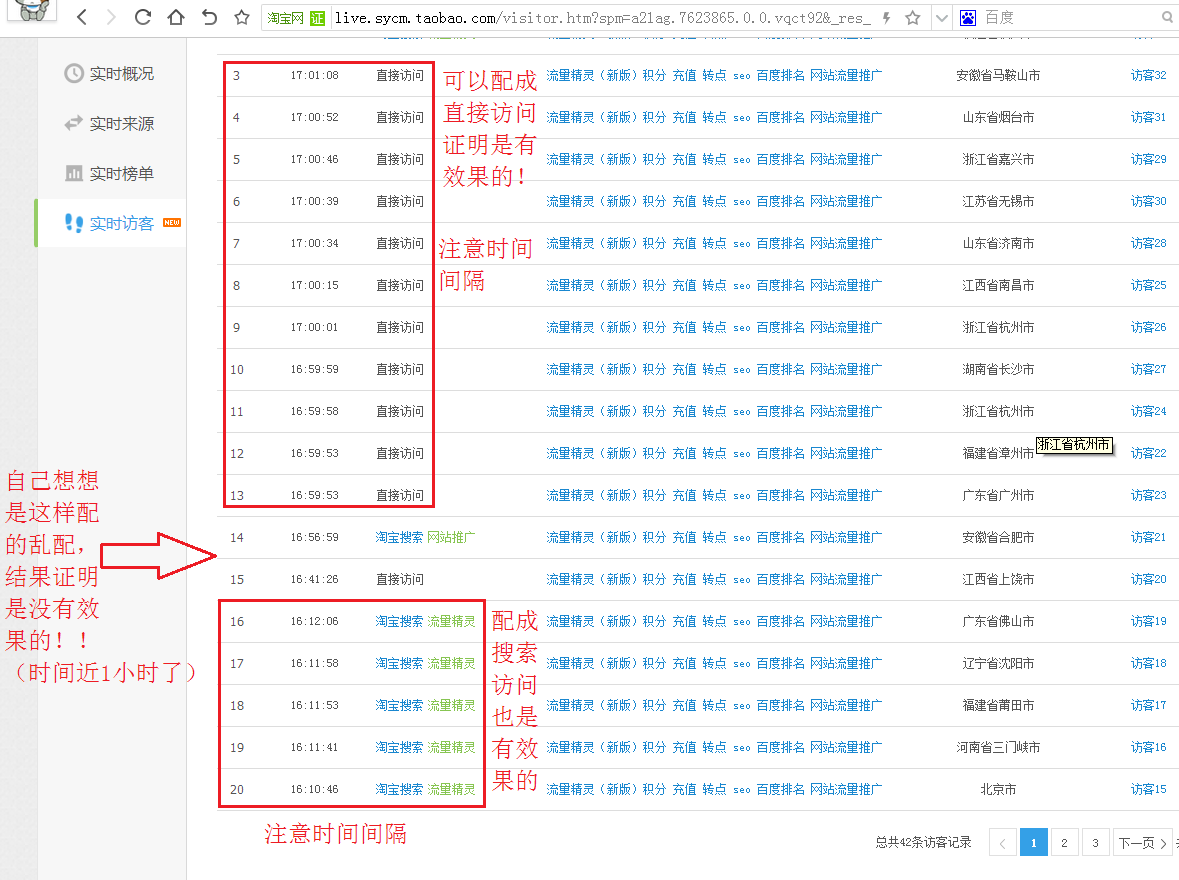Click the 17:00:39 visit time cell
This screenshot has height=880, width=1179.
[x=315, y=202]
